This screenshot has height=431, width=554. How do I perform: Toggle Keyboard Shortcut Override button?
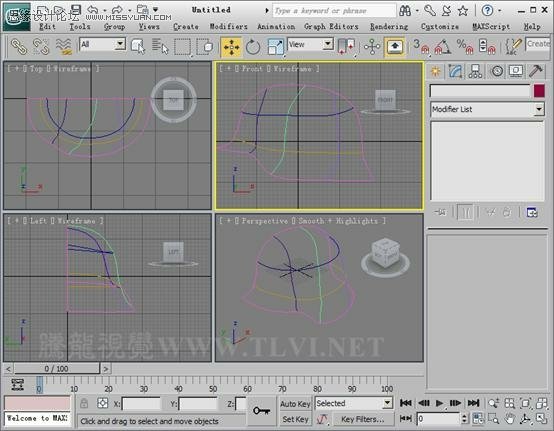tap(395, 47)
